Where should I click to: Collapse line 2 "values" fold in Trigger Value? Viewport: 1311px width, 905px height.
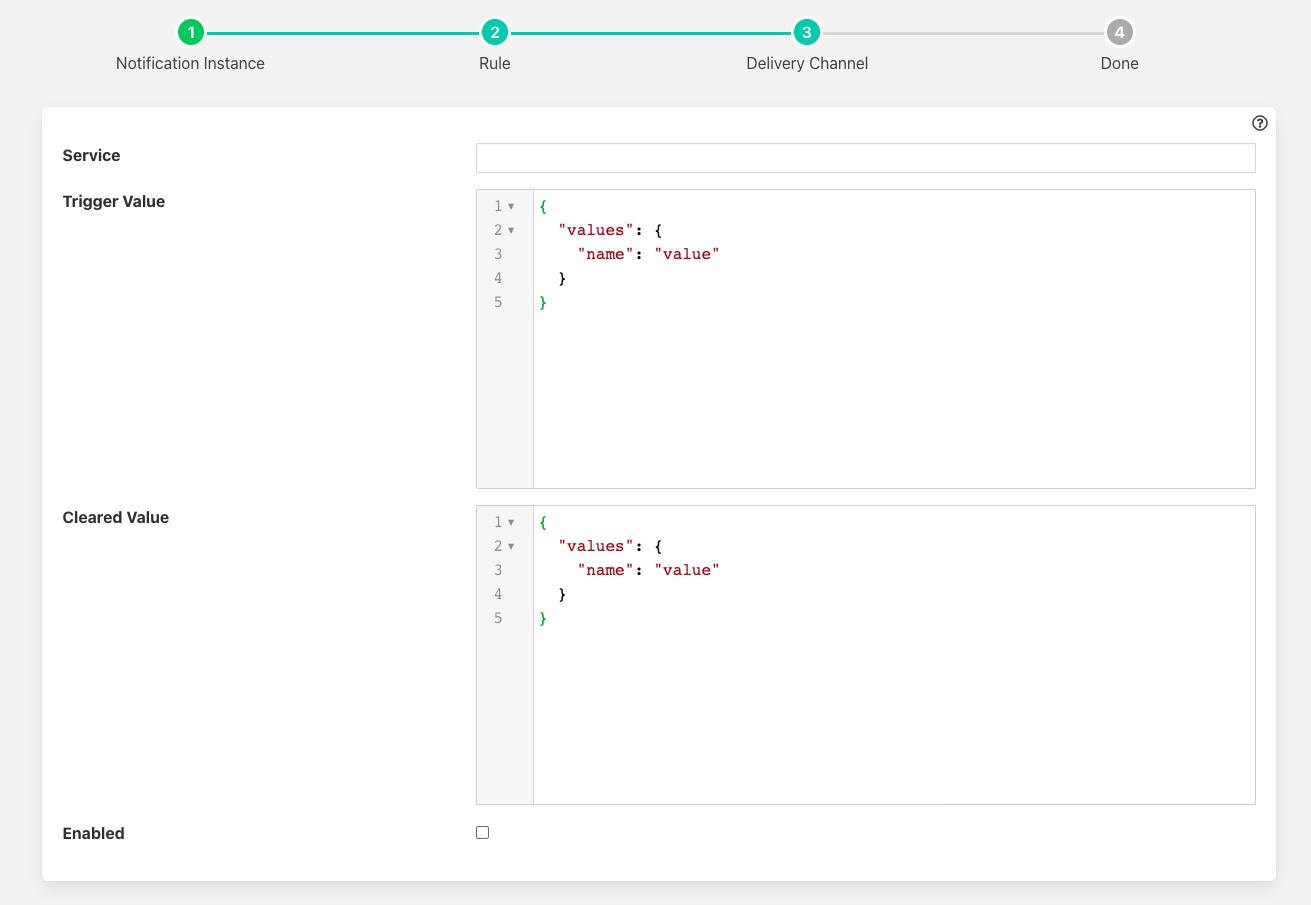(x=511, y=230)
